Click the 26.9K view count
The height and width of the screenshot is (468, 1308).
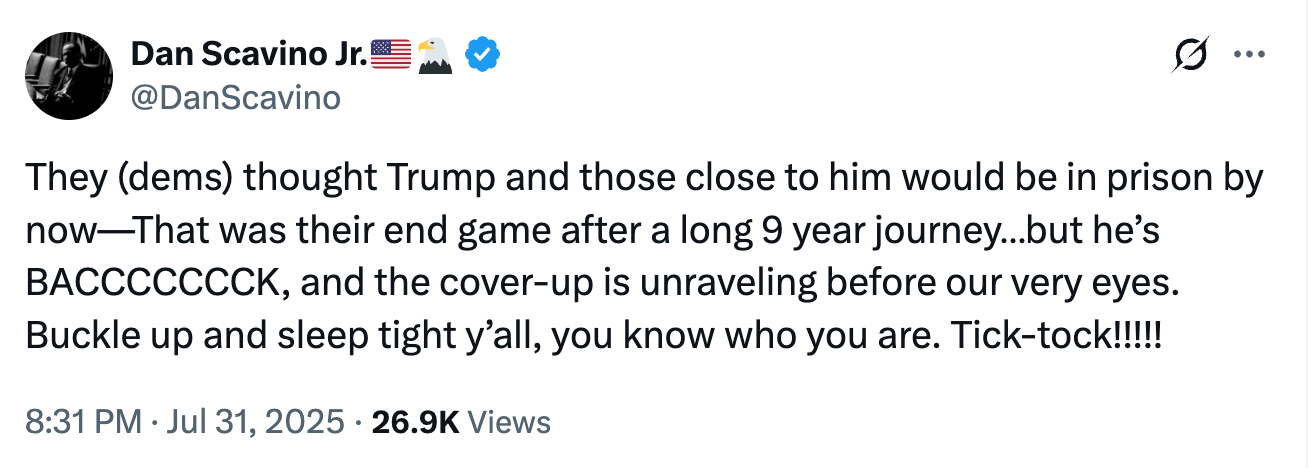414,422
